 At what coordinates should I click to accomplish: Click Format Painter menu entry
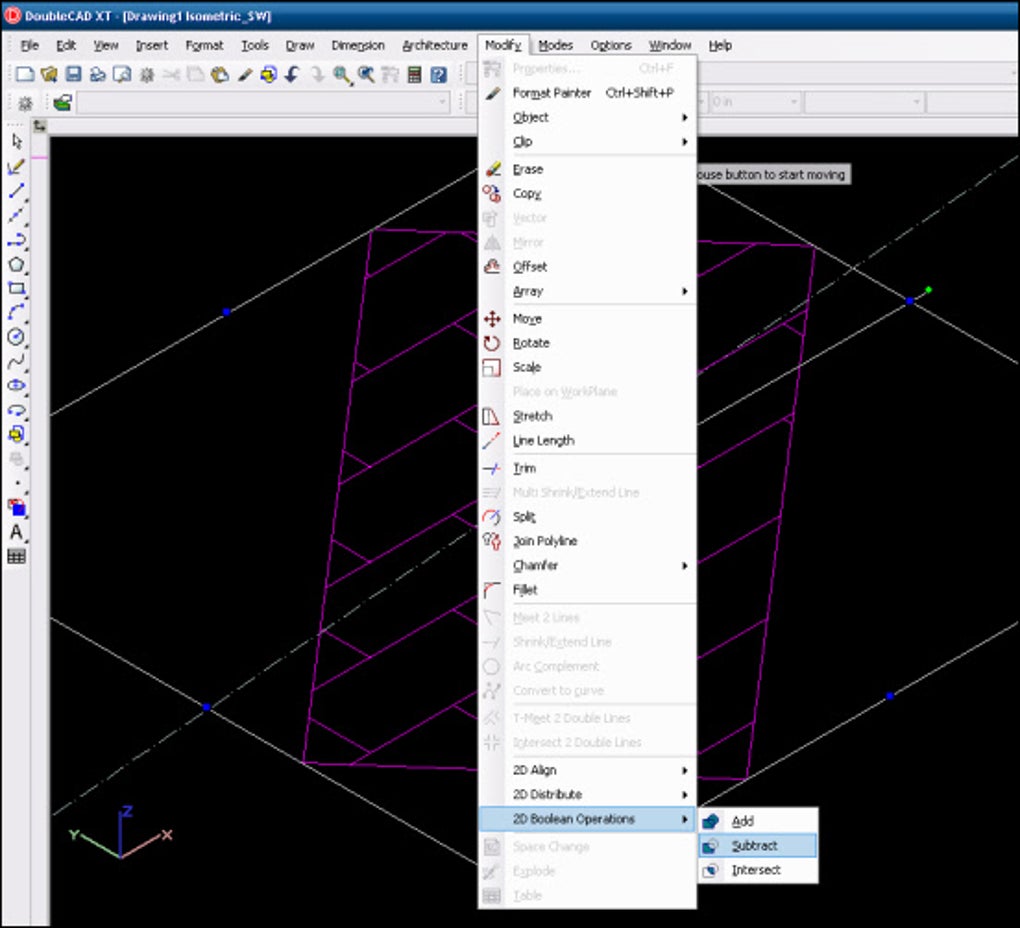(552, 93)
